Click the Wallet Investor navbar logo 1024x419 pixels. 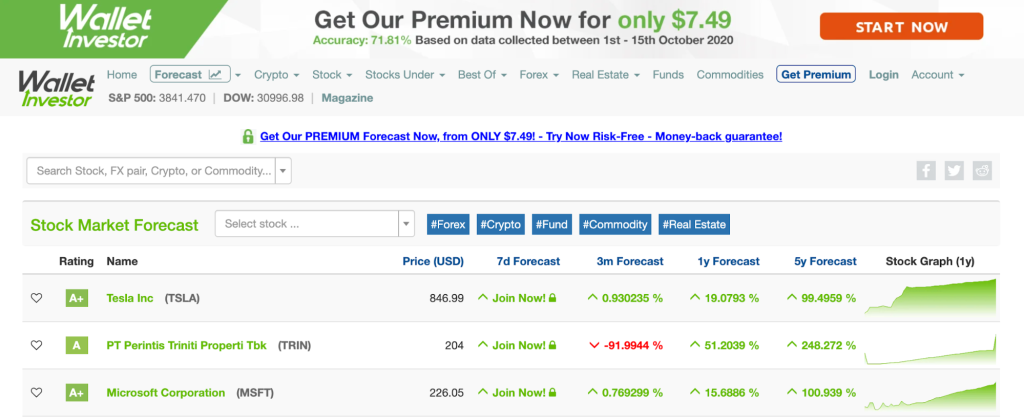[x=56, y=87]
